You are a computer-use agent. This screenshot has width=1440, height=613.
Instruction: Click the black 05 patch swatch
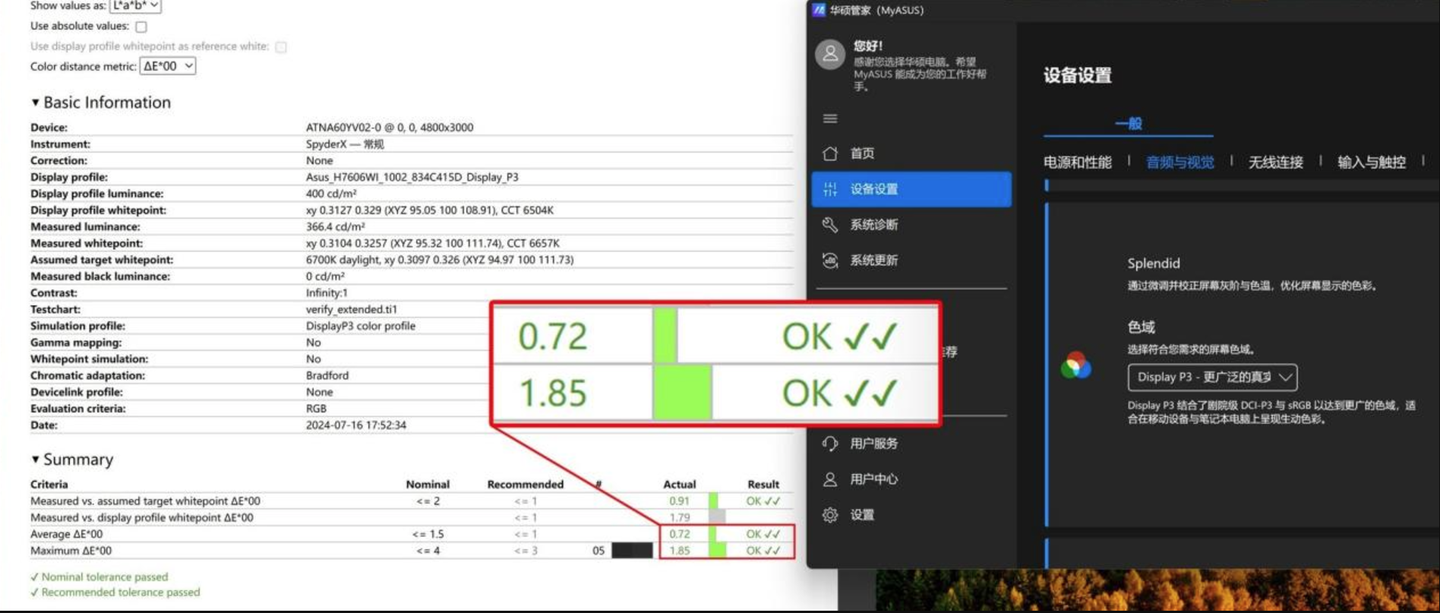click(632, 551)
